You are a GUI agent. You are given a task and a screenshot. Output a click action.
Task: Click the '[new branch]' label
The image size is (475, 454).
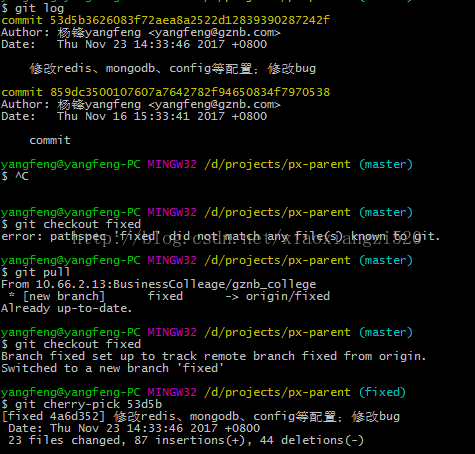(x=64, y=296)
